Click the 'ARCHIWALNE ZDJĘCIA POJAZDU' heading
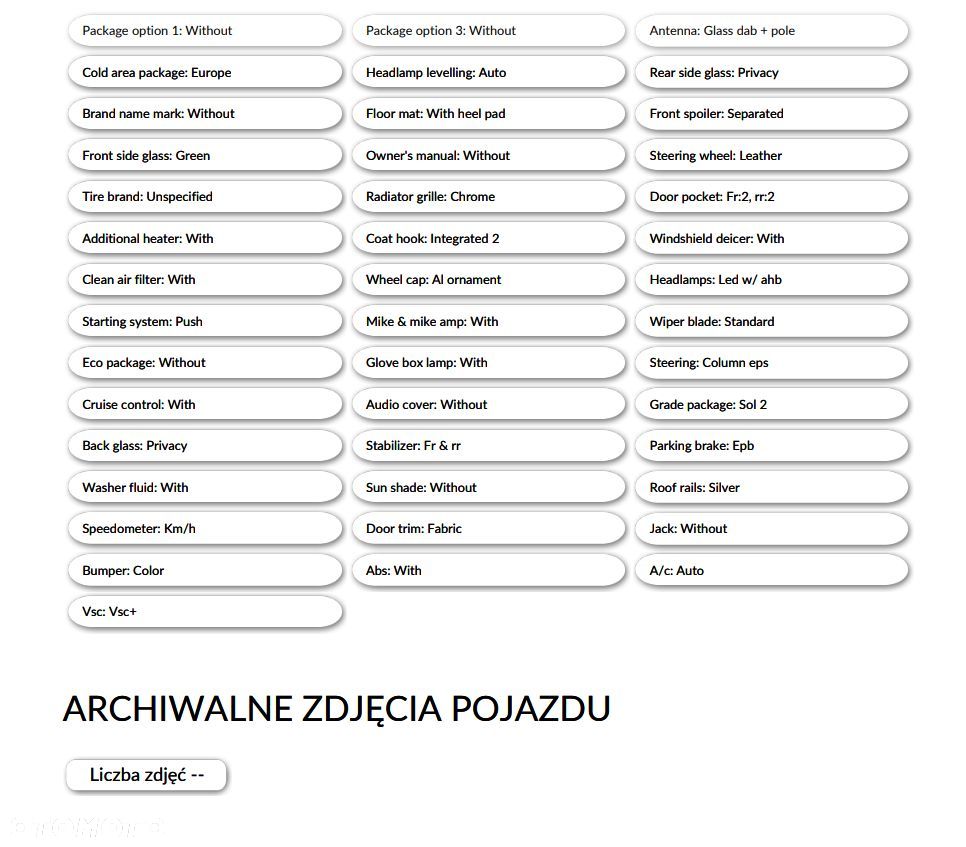Screen dimensions: 966x847 [336, 708]
